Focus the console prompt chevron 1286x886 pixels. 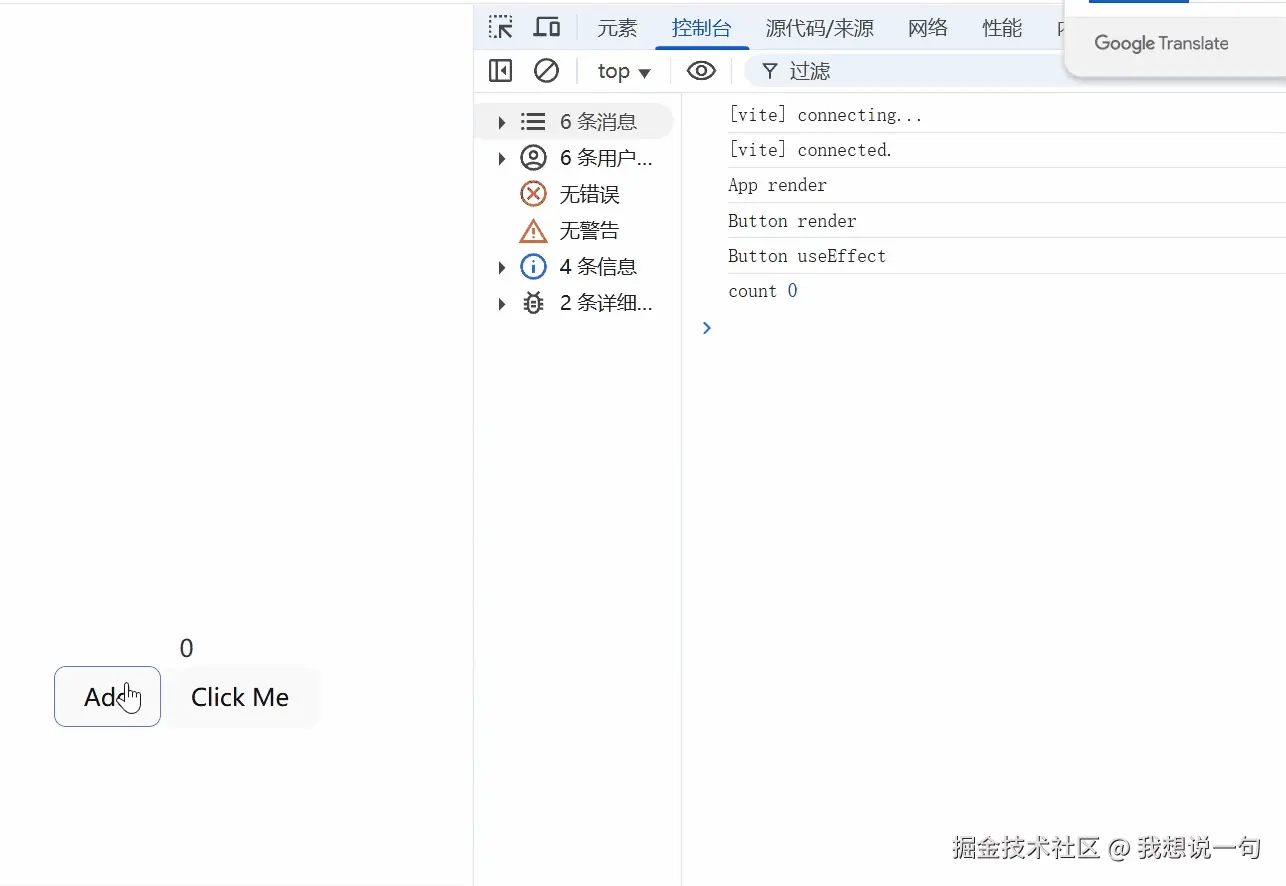coord(707,328)
